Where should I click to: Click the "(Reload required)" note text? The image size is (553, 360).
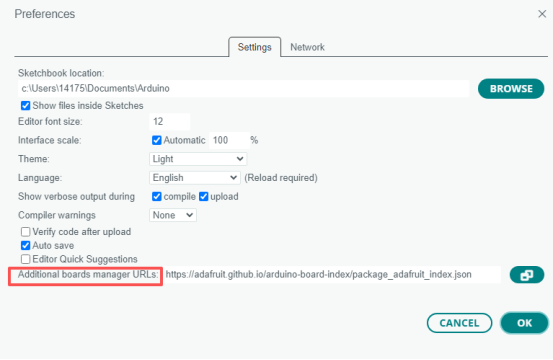(281, 178)
